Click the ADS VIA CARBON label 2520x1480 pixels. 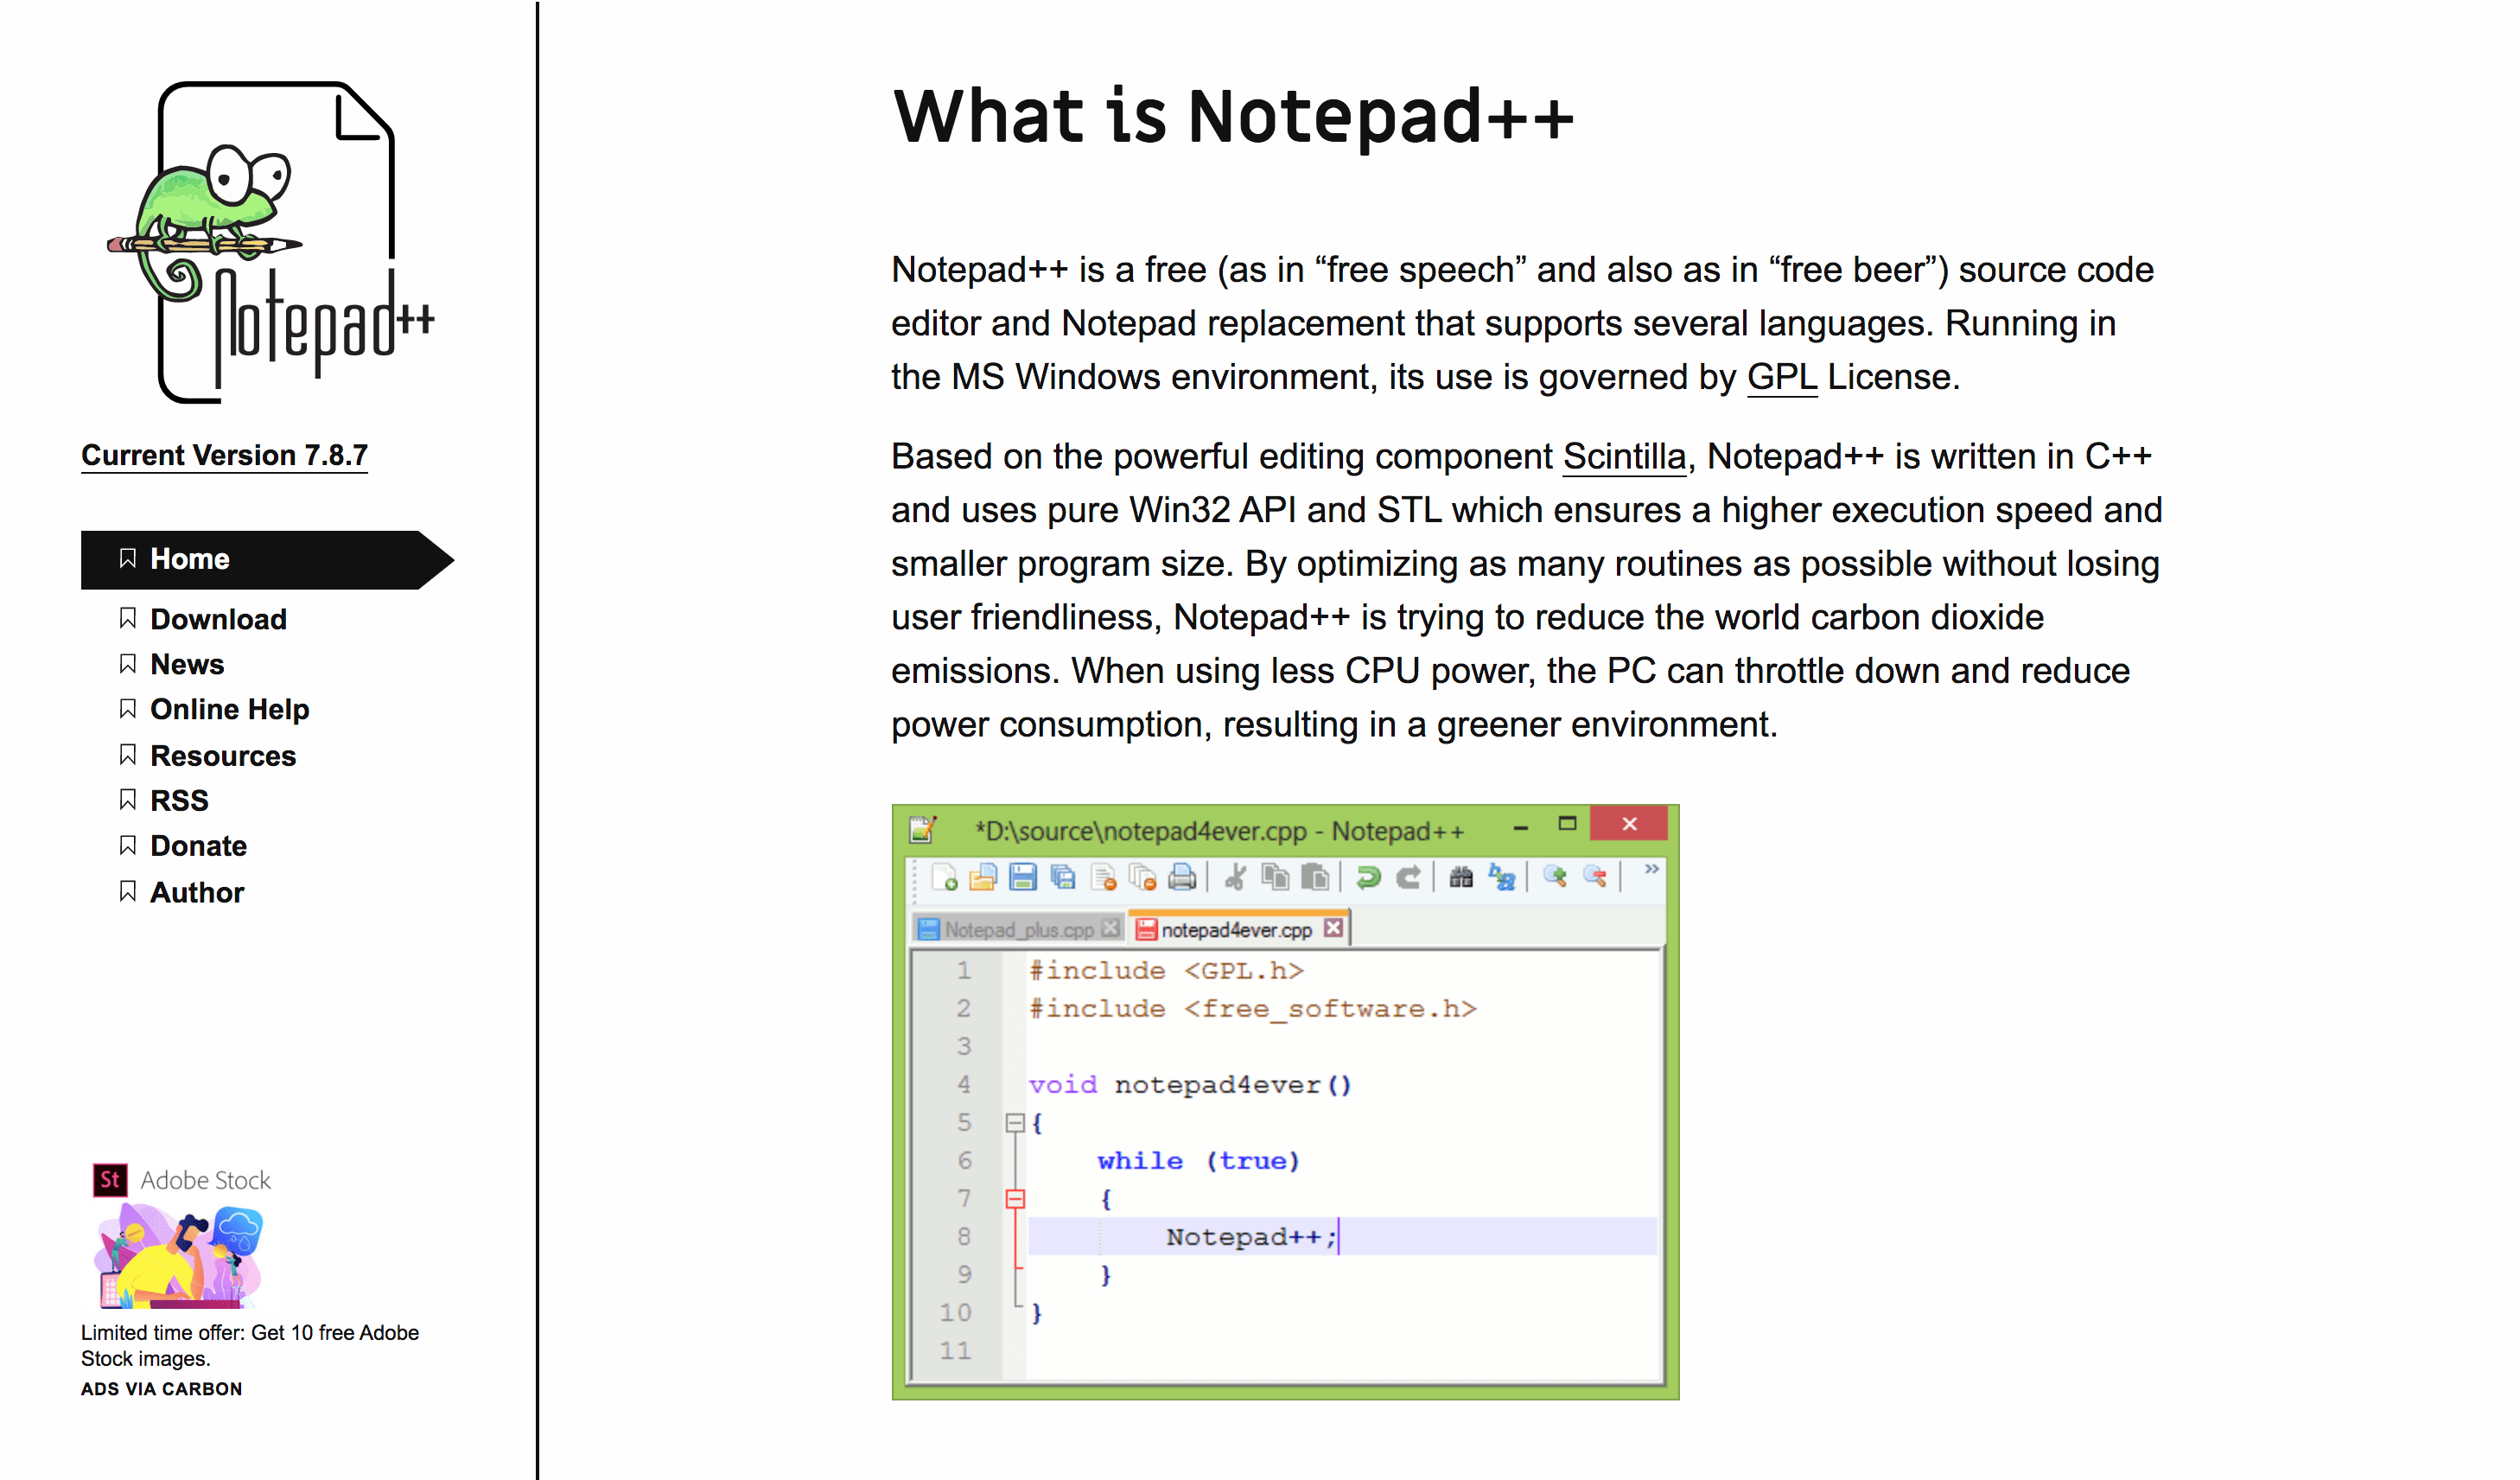(x=161, y=1389)
